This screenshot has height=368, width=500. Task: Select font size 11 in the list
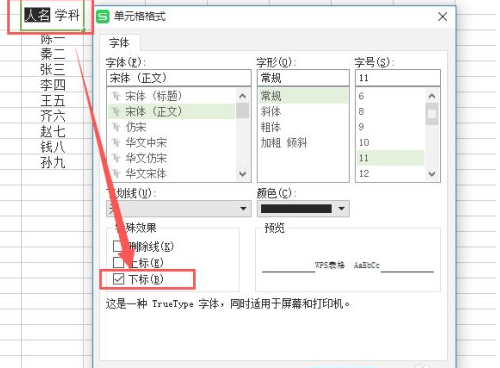pyautogui.click(x=391, y=158)
